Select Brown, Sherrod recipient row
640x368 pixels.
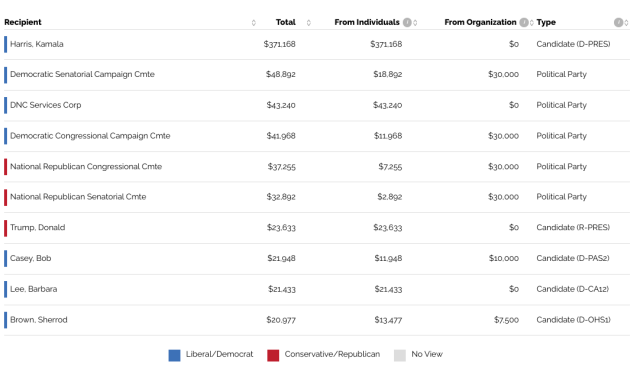[x=317, y=320]
